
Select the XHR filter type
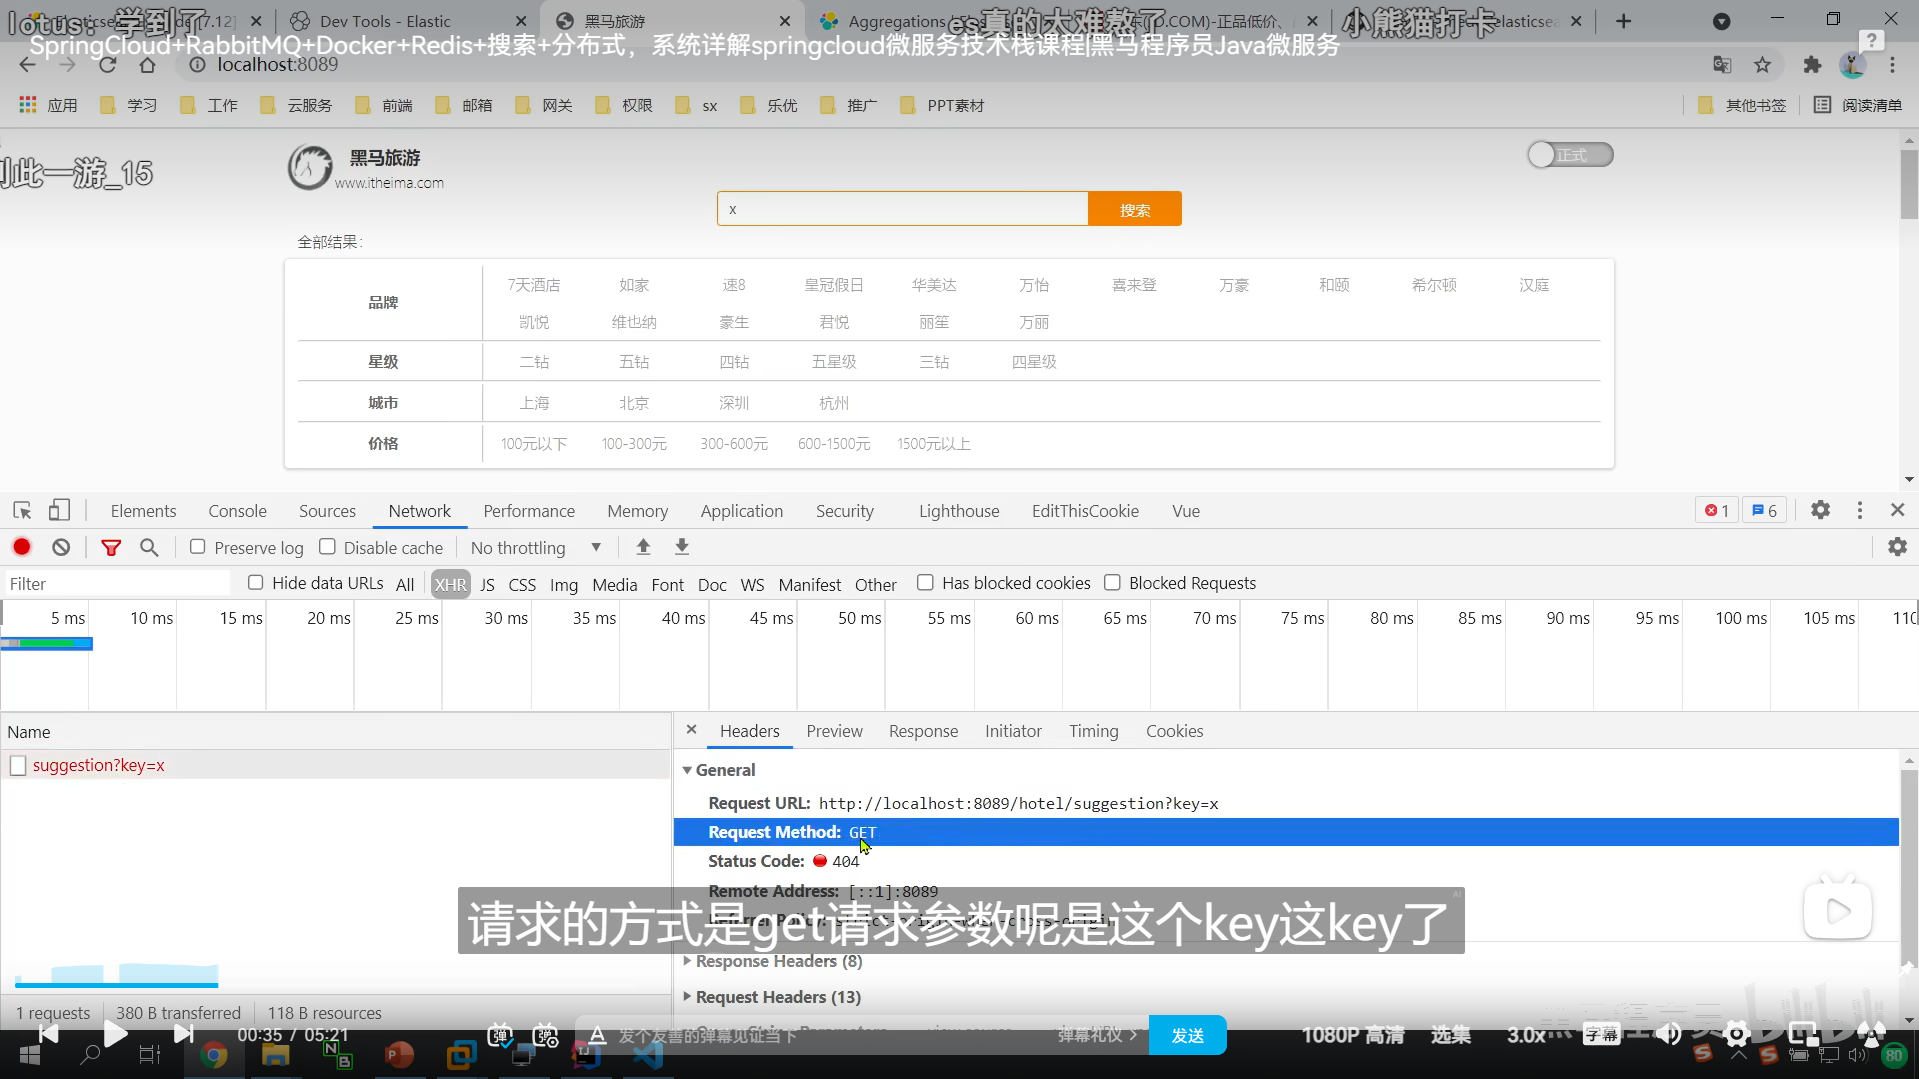click(x=450, y=585)
